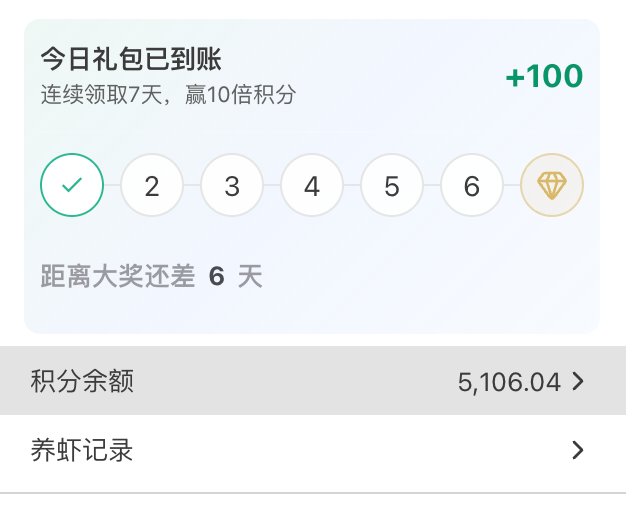Click the completed day 1 checkmark circle
Viewport: 626px width, 520px height.
tap(72, 186)
